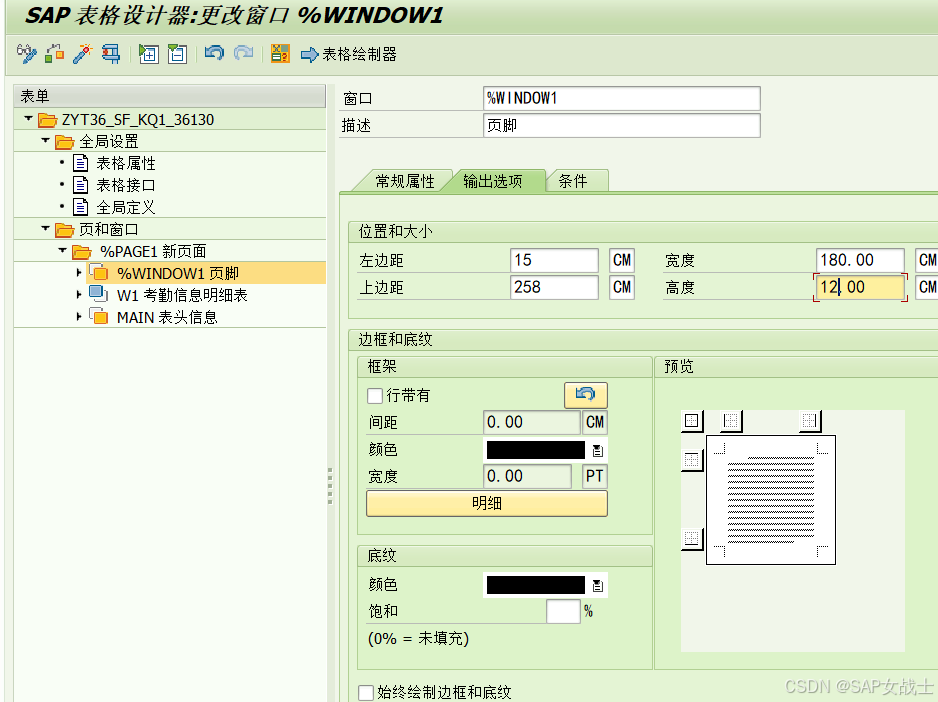The image size is (938, 702).
Task: Open 左边距 unit CM field
Action: 622,260
